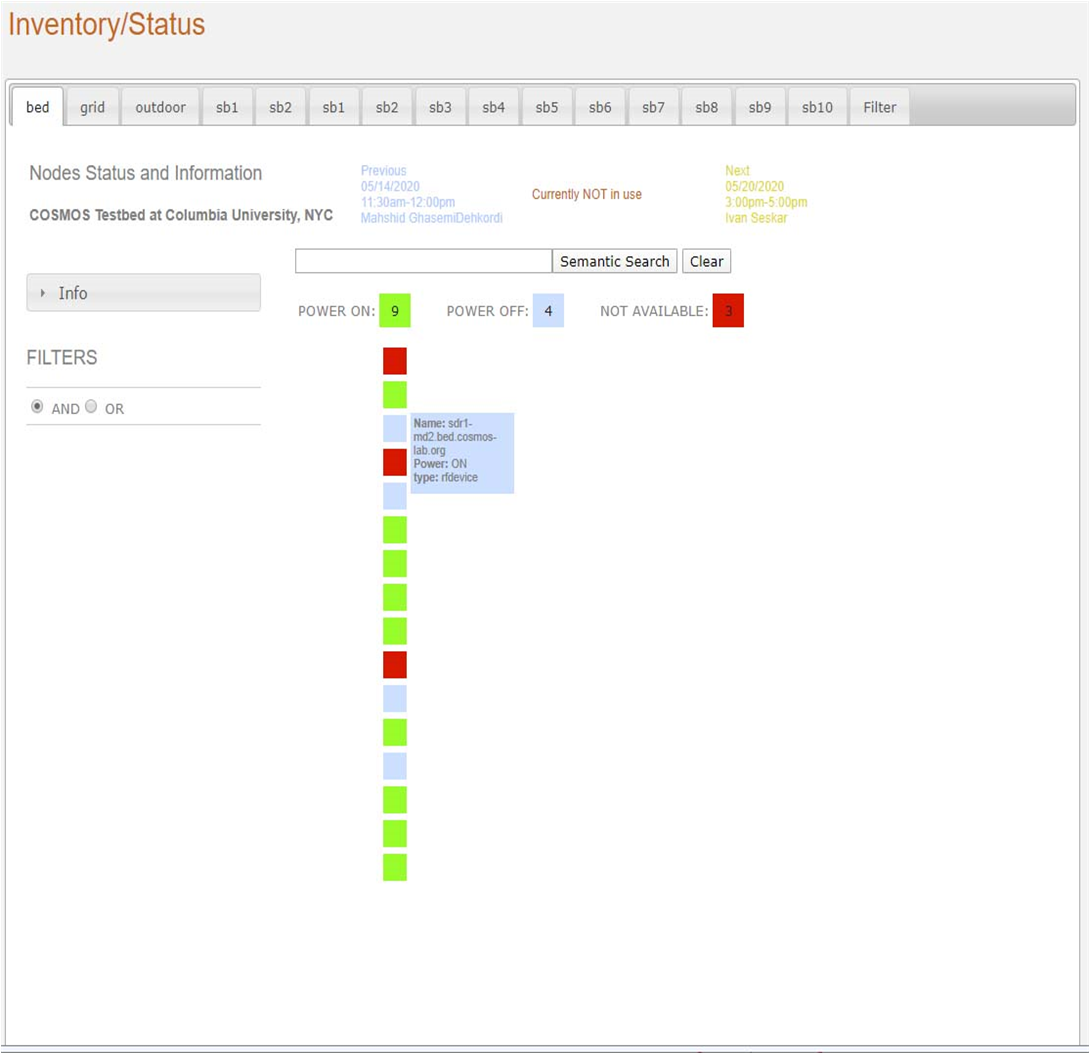Click light blue node just under the lowest red node
This screenshot has width=1090, height=1054.
394,699
